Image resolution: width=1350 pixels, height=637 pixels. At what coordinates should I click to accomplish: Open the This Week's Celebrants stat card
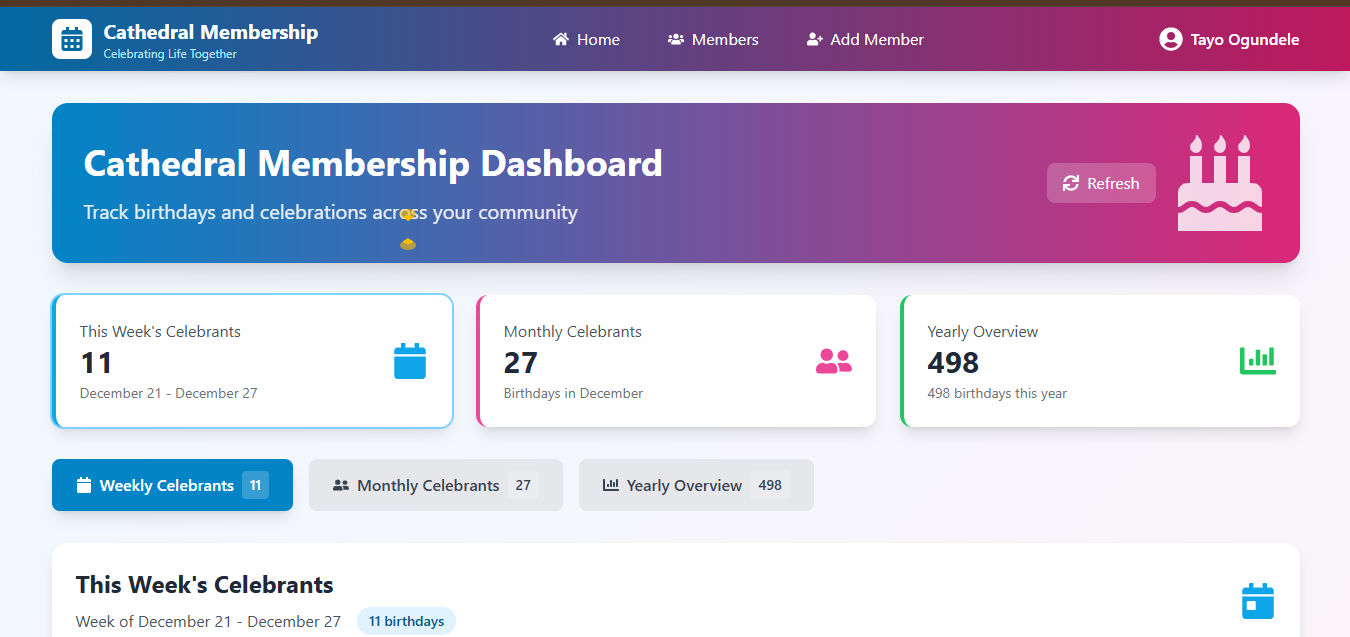click(252, 361)
